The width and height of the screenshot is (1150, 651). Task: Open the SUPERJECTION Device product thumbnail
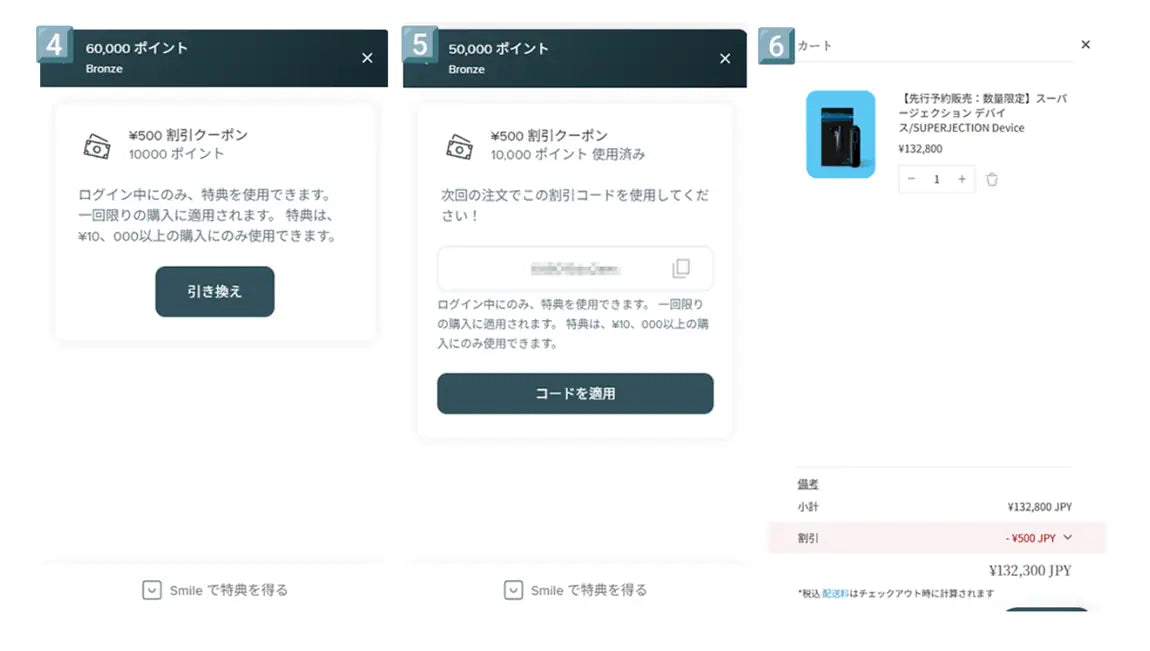click(840, 134)
